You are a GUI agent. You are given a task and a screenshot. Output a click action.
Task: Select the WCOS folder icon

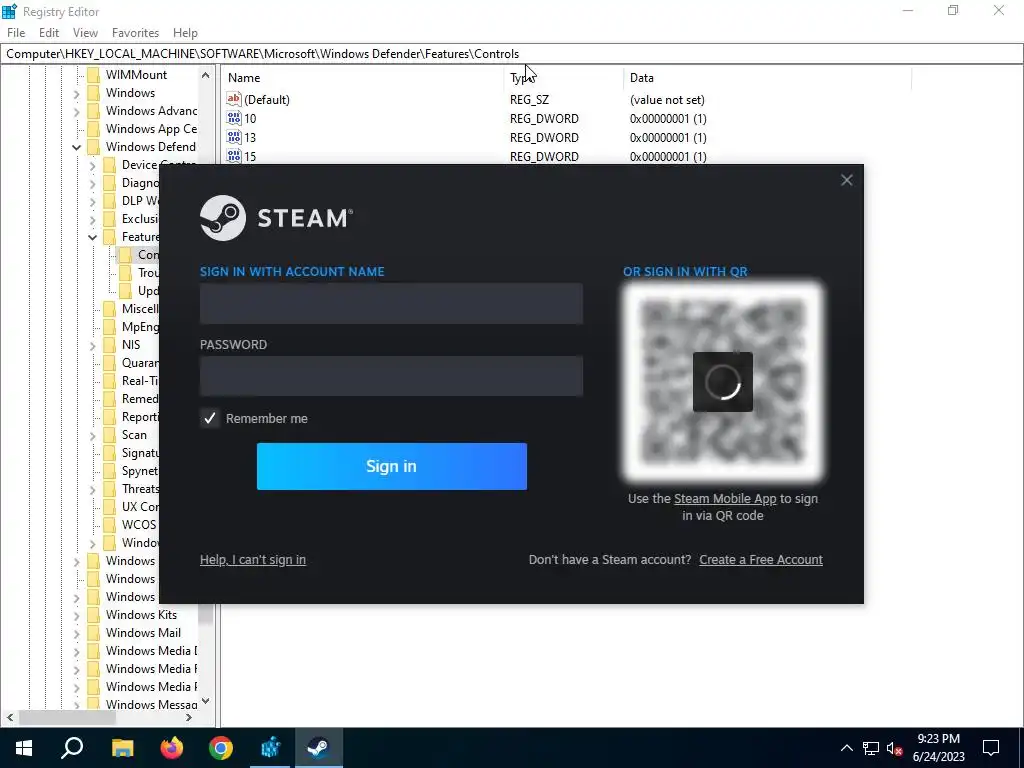110,524
